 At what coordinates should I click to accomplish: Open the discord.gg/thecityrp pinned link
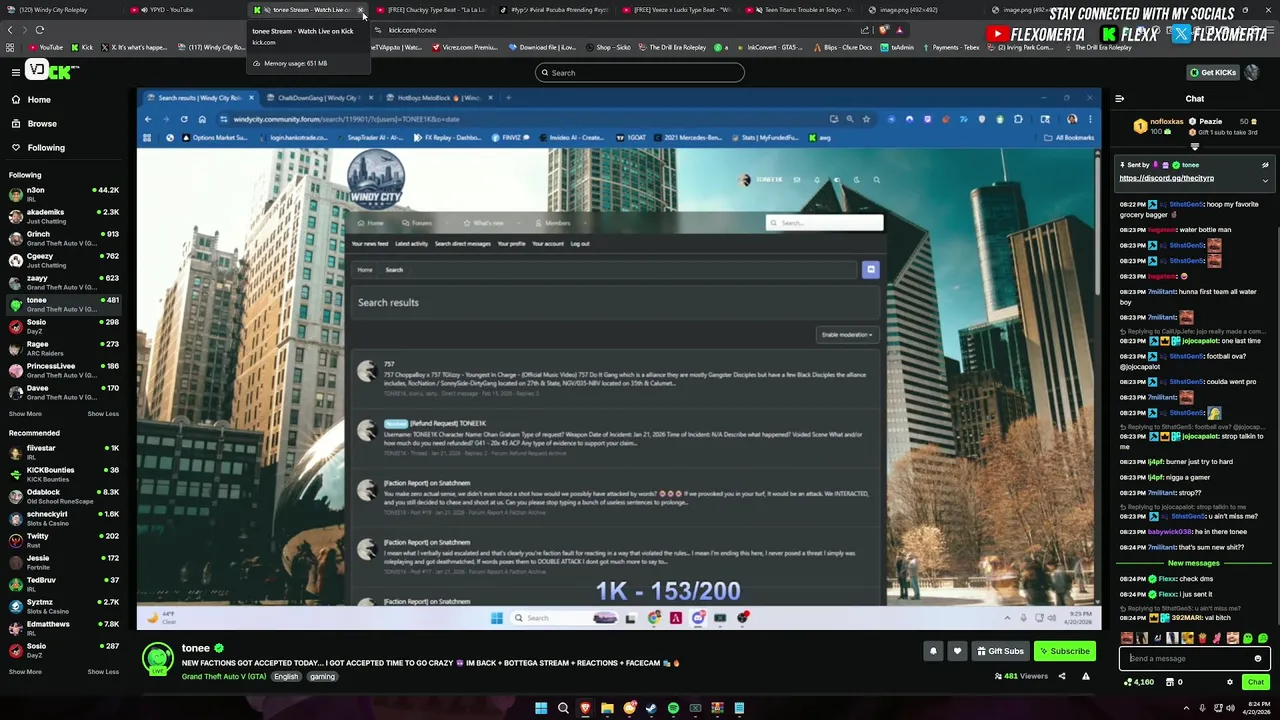[x=1166, y=178]
